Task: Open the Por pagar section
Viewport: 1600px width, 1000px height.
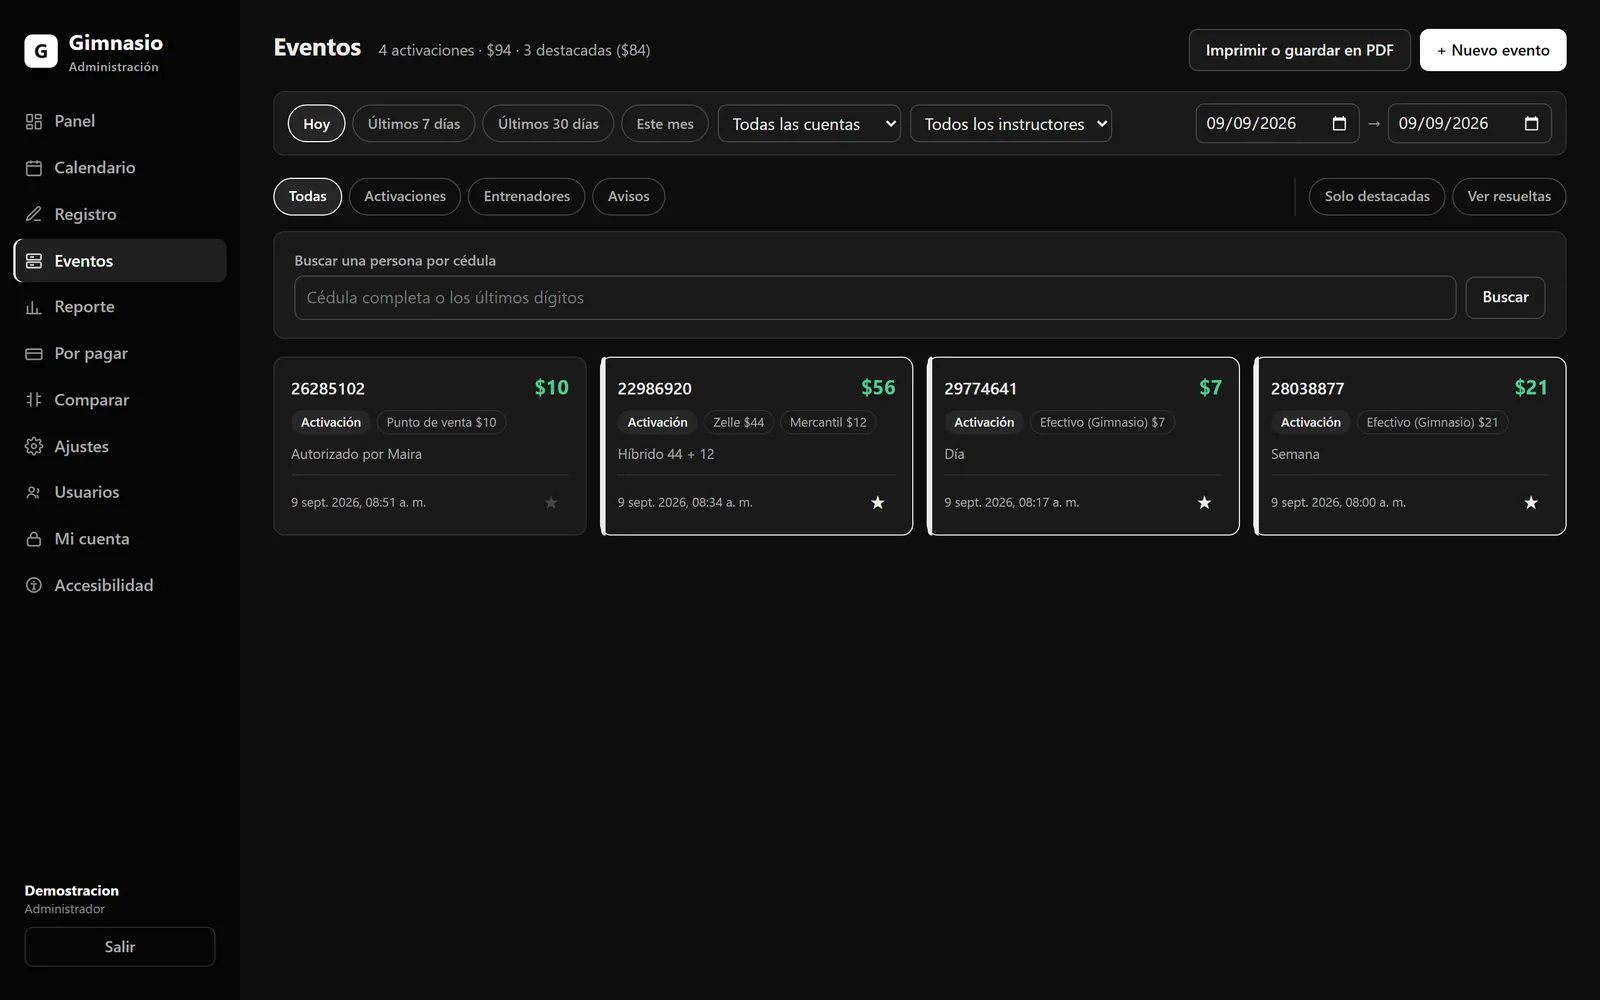Action: pyautogui.click(x=120, y=353)
